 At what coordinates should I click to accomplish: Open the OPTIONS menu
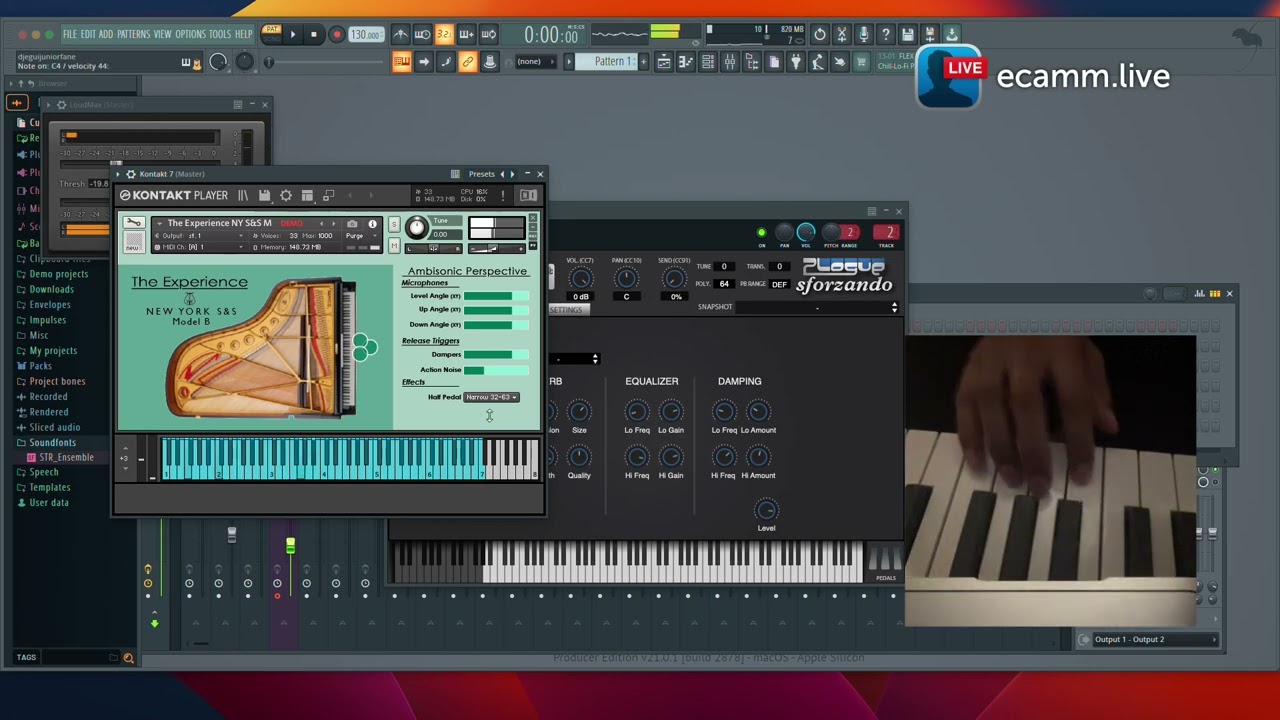[x=190, y=34]
